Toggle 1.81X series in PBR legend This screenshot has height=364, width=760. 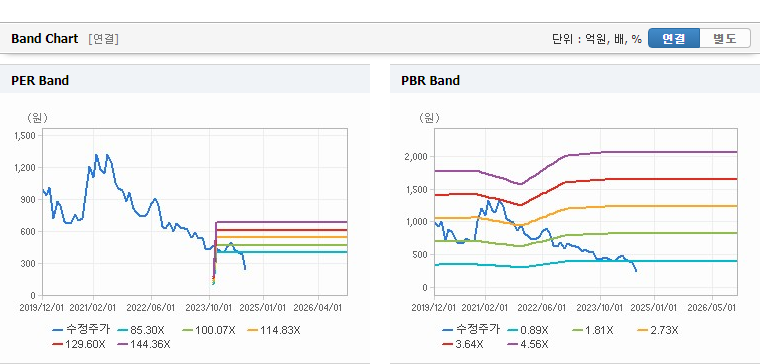[x=592, y=330]
